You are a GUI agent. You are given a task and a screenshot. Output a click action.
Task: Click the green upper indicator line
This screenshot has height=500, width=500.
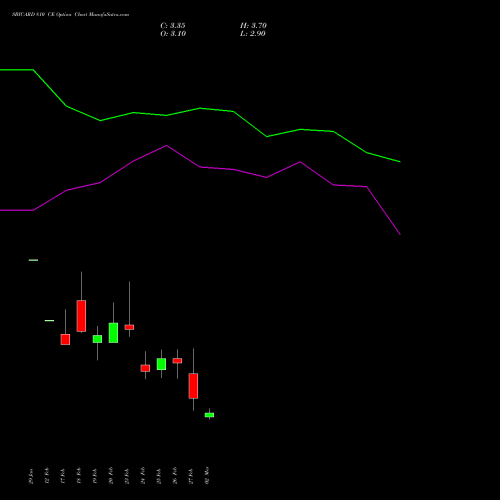point(200,108)
